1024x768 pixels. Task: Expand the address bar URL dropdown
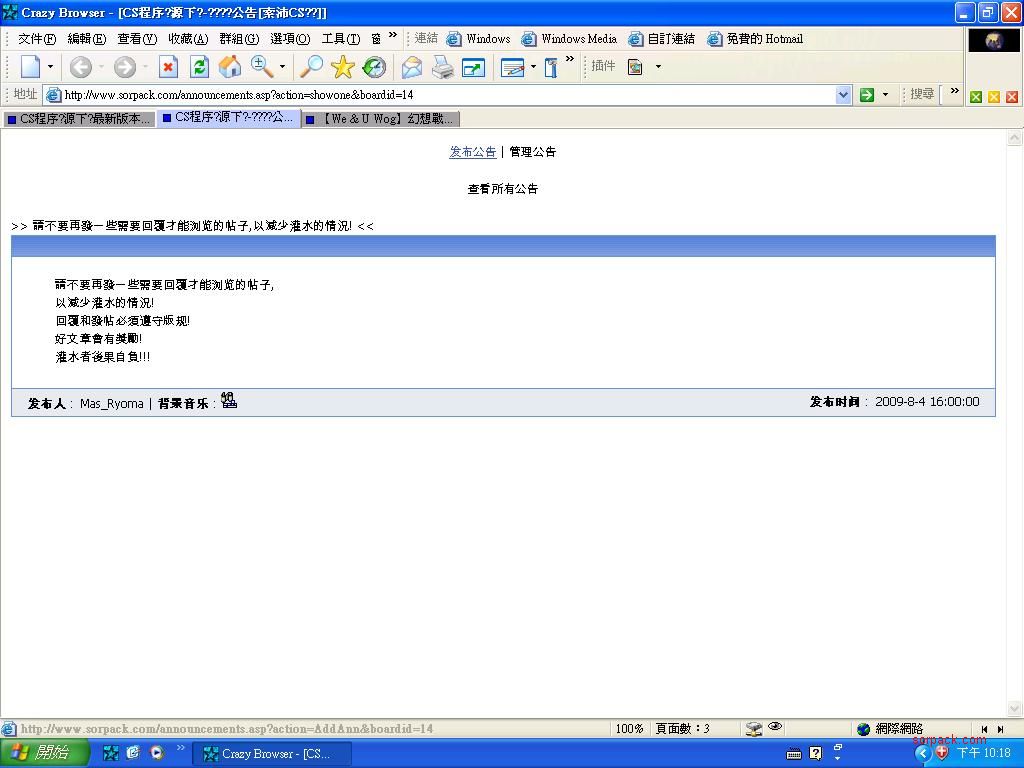click(843, 95)
